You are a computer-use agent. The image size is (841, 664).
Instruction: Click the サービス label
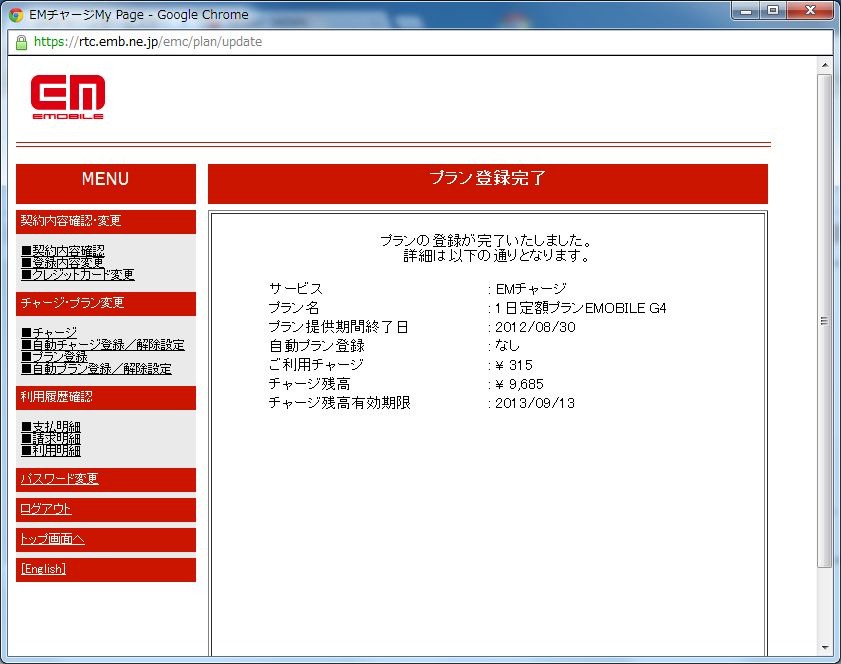[x=296, y=289]
